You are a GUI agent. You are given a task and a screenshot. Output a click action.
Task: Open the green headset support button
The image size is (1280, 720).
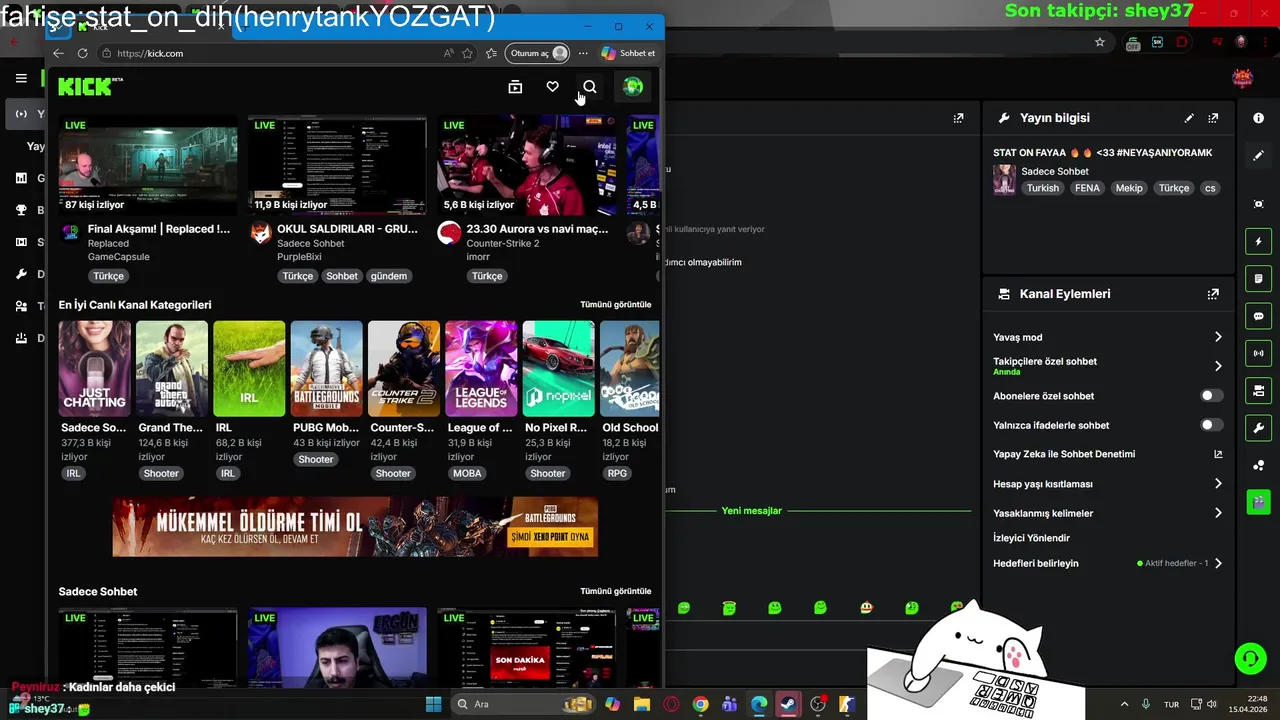[1250, 659]
